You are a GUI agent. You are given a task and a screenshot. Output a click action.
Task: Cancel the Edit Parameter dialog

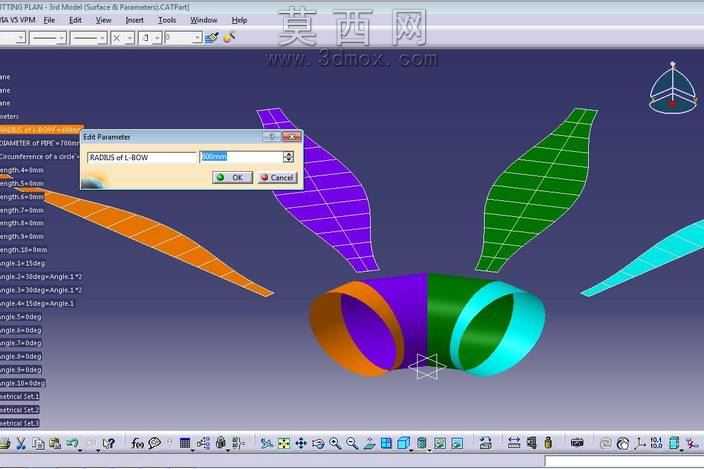277,177
